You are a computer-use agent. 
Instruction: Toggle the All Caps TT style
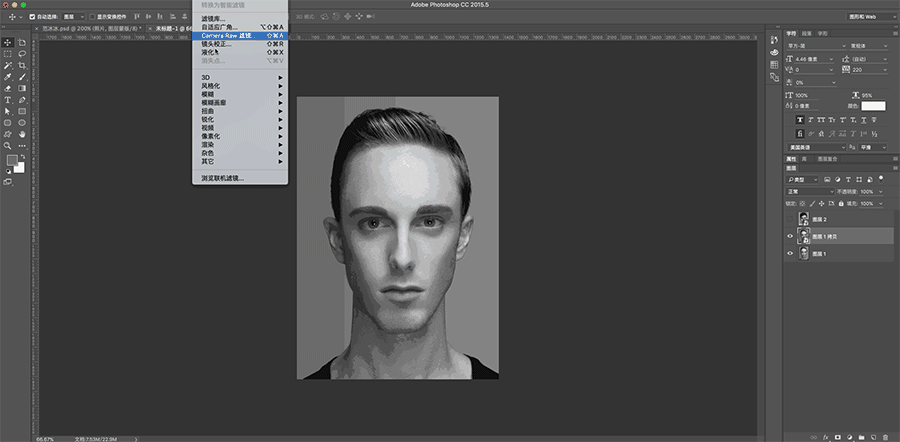pyautogui.click(x=821, y=119)
